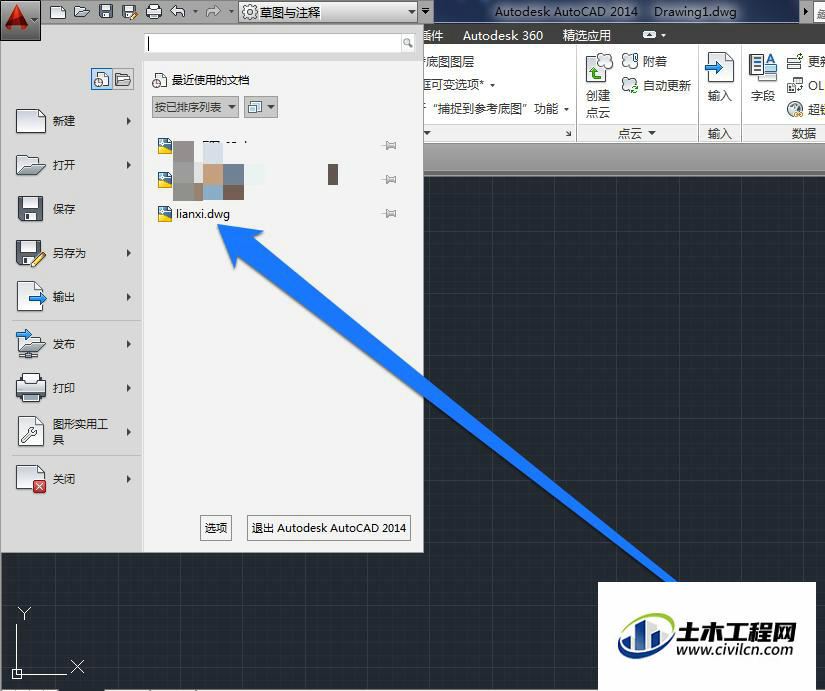Select 另存为 in the application menu
Screen dimensions: 825x691
[74, 253]
